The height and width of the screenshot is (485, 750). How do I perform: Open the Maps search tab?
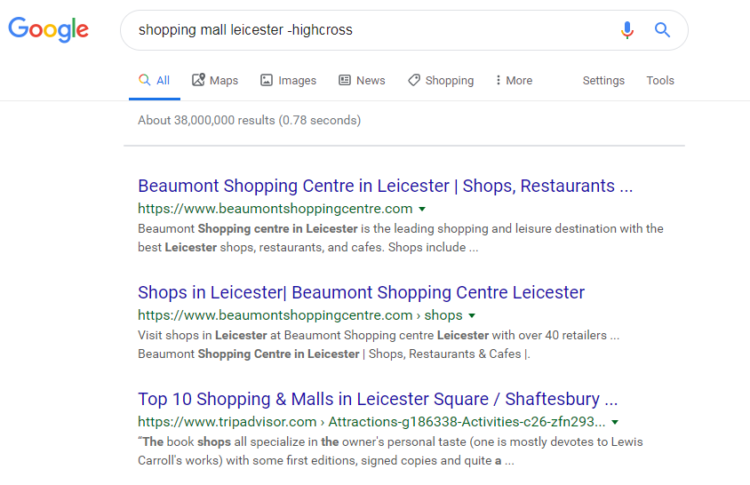click(215, 81)
